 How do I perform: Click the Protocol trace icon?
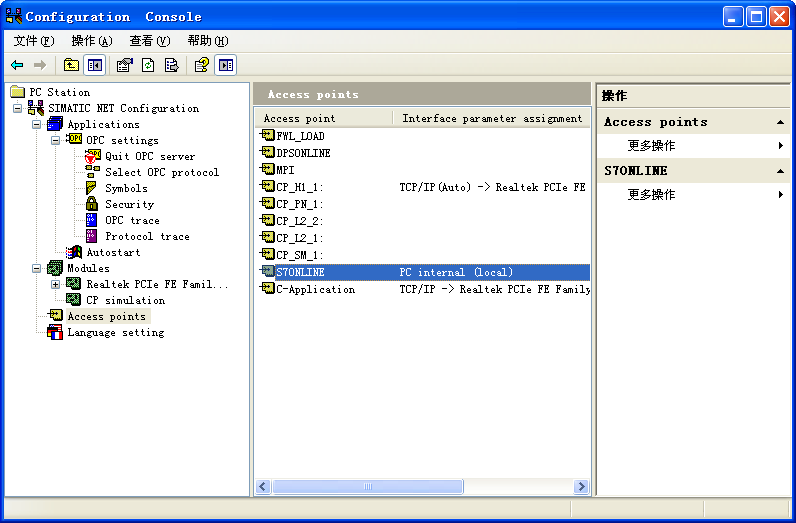pyautogui.click(x=91, y=236)
